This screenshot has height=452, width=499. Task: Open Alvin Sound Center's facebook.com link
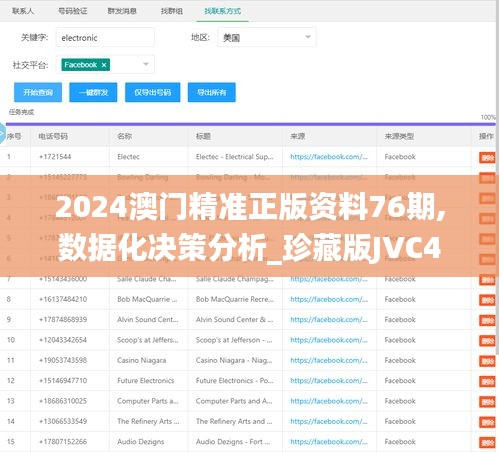[329, 319]
